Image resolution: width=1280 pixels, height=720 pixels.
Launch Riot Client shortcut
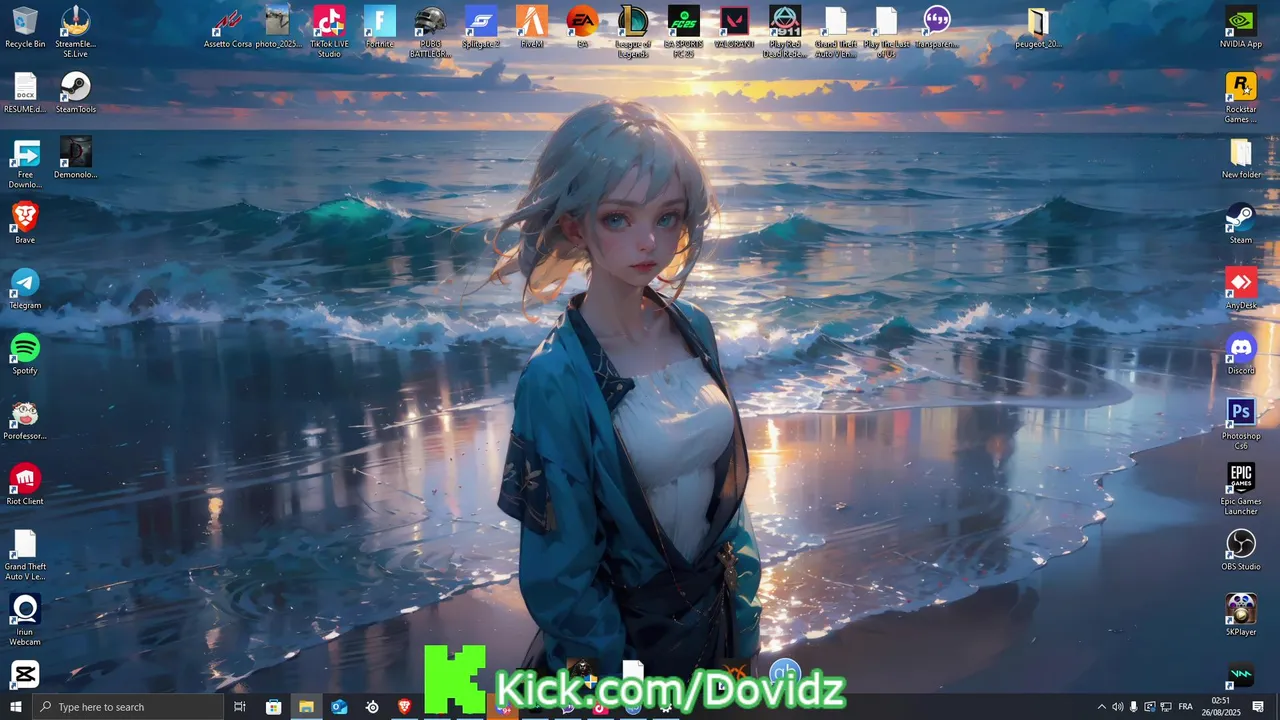tap(25, 485)
